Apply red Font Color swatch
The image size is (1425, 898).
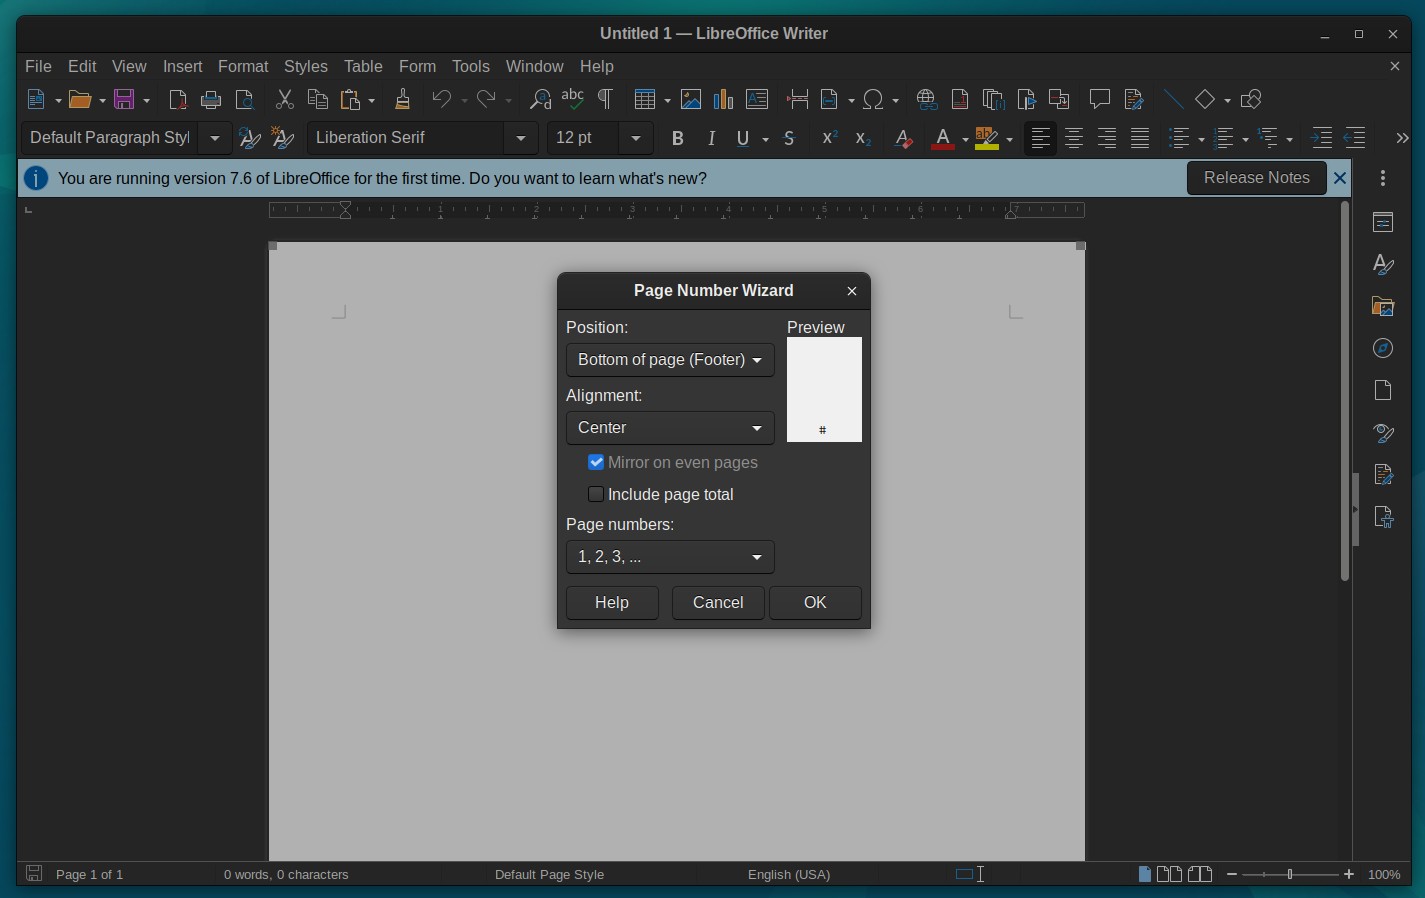[x=942, y=139]
